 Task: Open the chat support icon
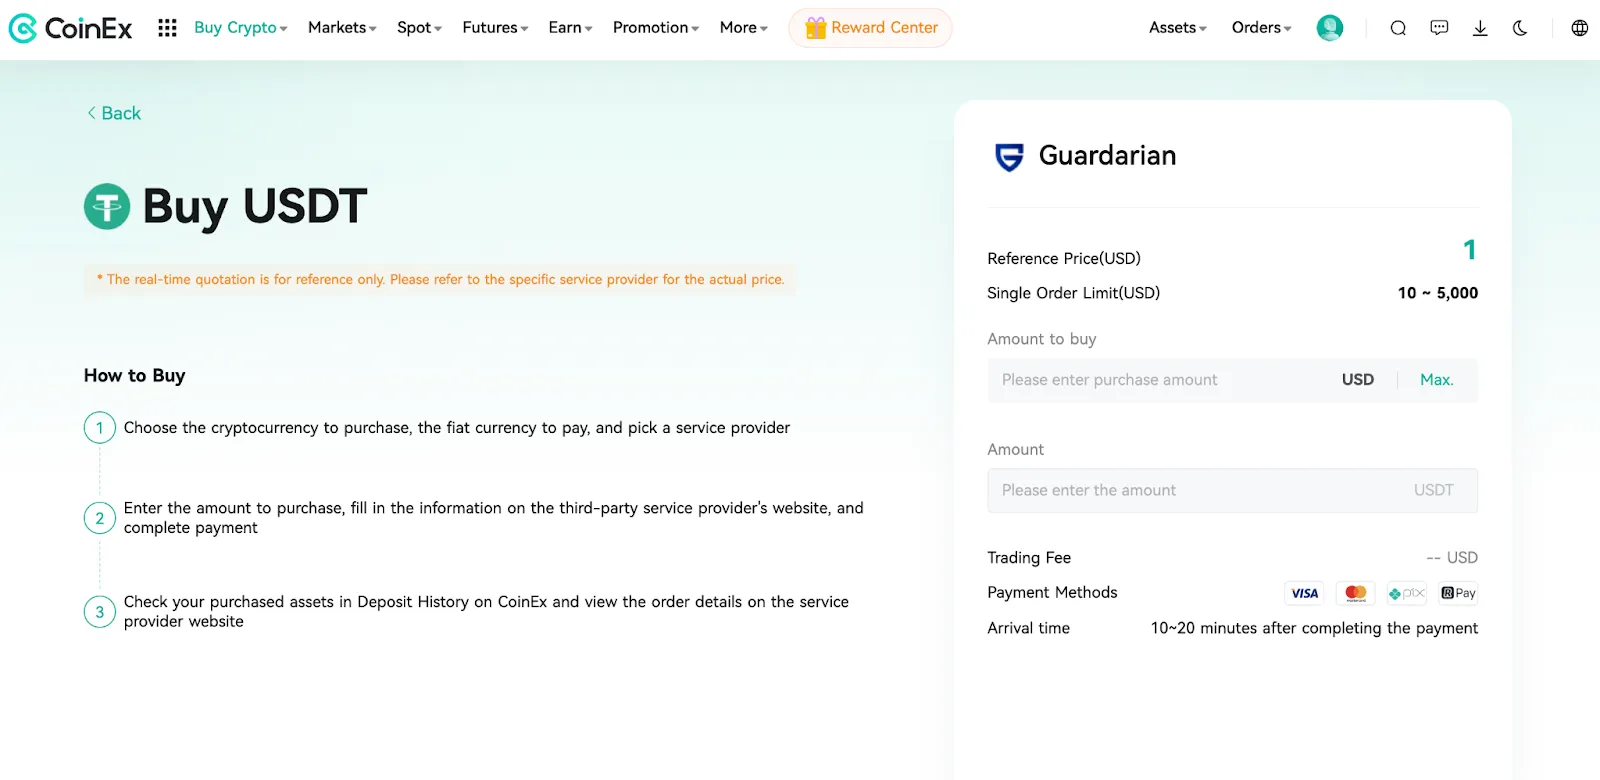coord(1439,28)
